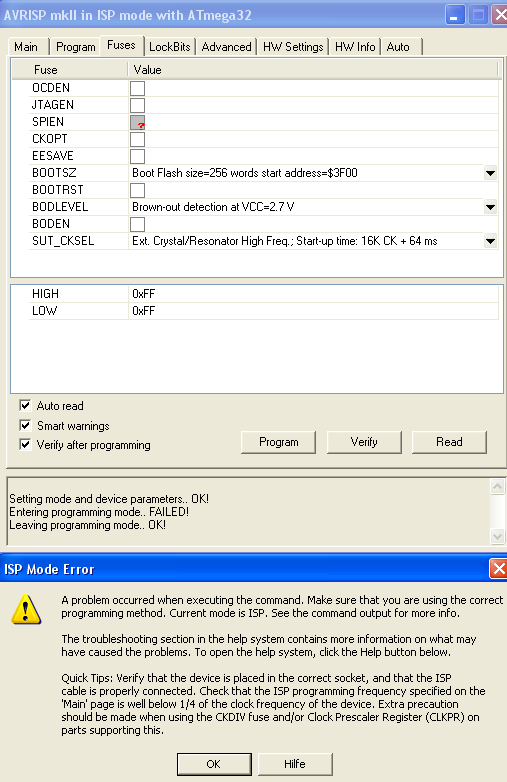Toggle the BOOTRST fuse checkbox
This screenshot has width=507, height=782.
pyautogui.click(x=138, y=190)
